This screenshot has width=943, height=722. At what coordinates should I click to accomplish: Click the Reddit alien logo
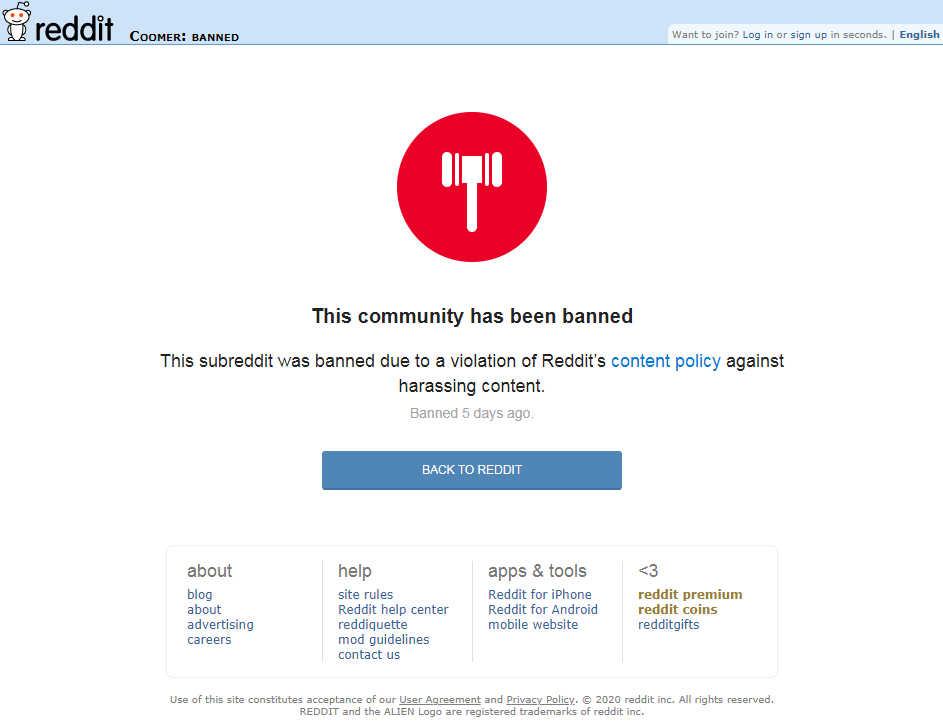click(x=16, y=22)
